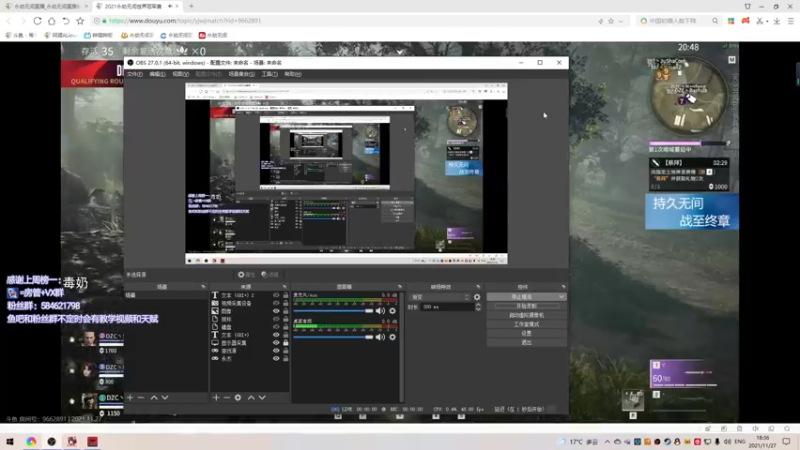This screenshot has height=450, width=800.
Task: Click the 停止推流 stop streaming button
Action: pos(522,297)
